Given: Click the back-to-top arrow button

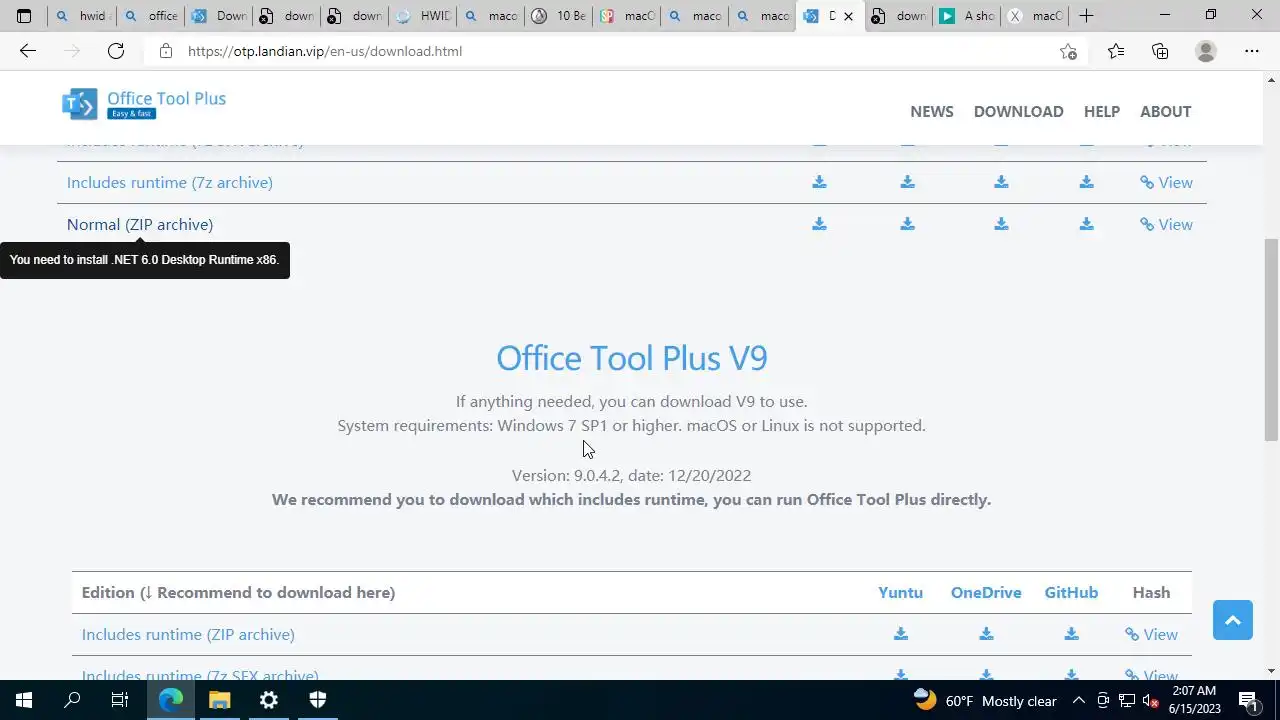Looking at the screenshot, I should pos(1233,620).
